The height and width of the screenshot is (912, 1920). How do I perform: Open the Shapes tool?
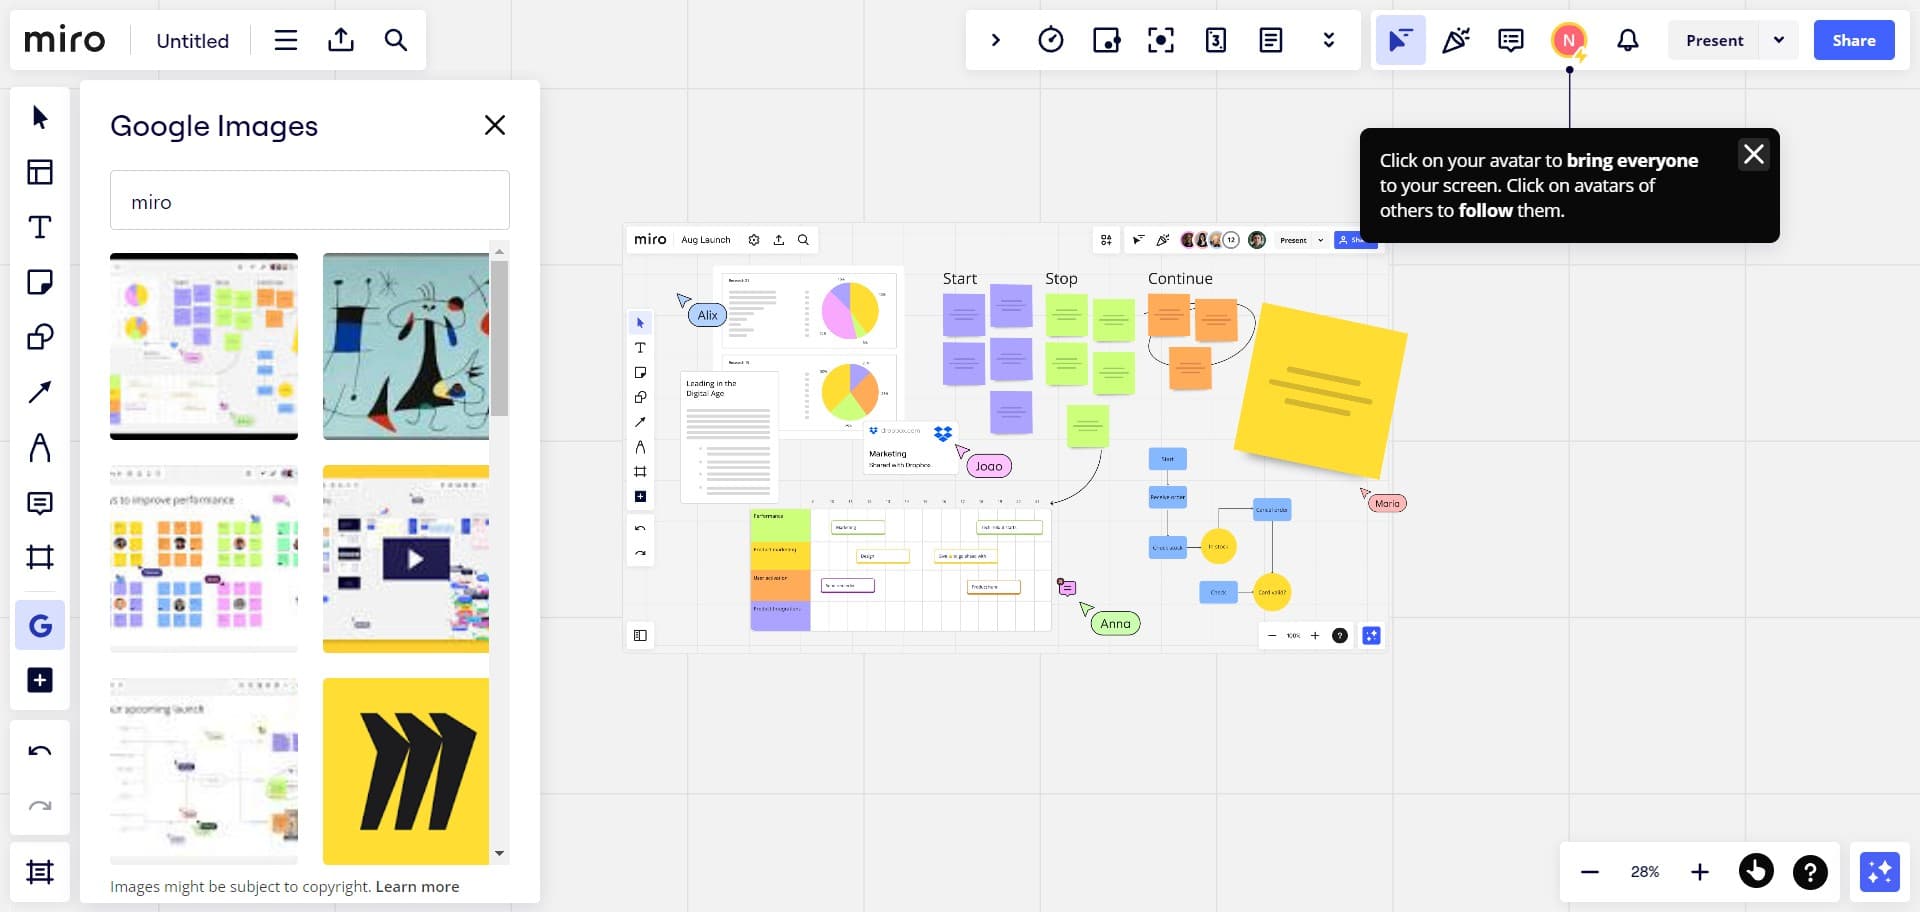tap(40, 337)
